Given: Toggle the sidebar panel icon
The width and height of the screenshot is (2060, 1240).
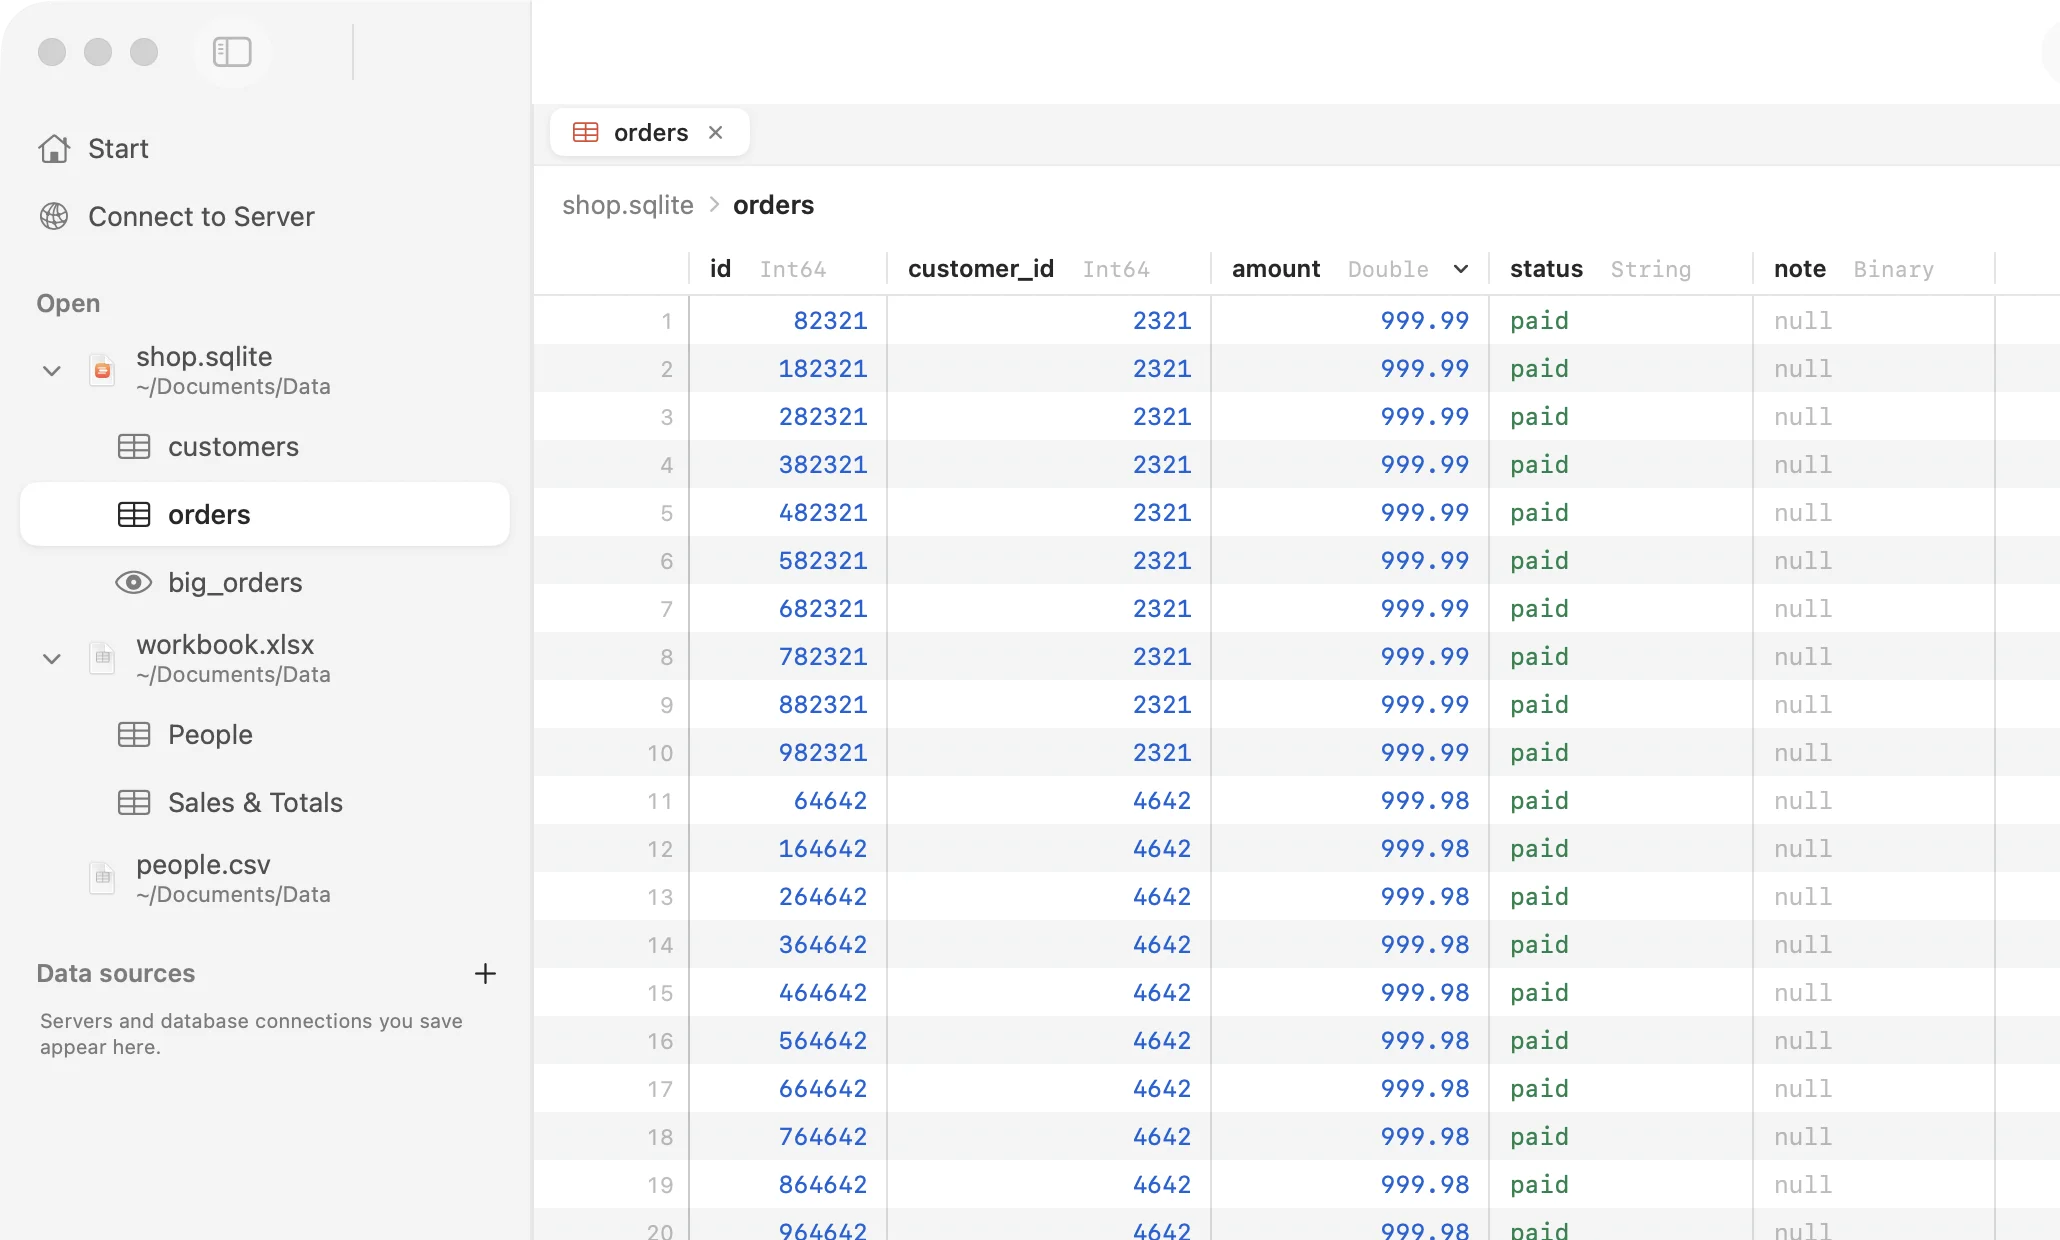Looking at the screenshot, I should pyautogui.click(x=232, y=52).
